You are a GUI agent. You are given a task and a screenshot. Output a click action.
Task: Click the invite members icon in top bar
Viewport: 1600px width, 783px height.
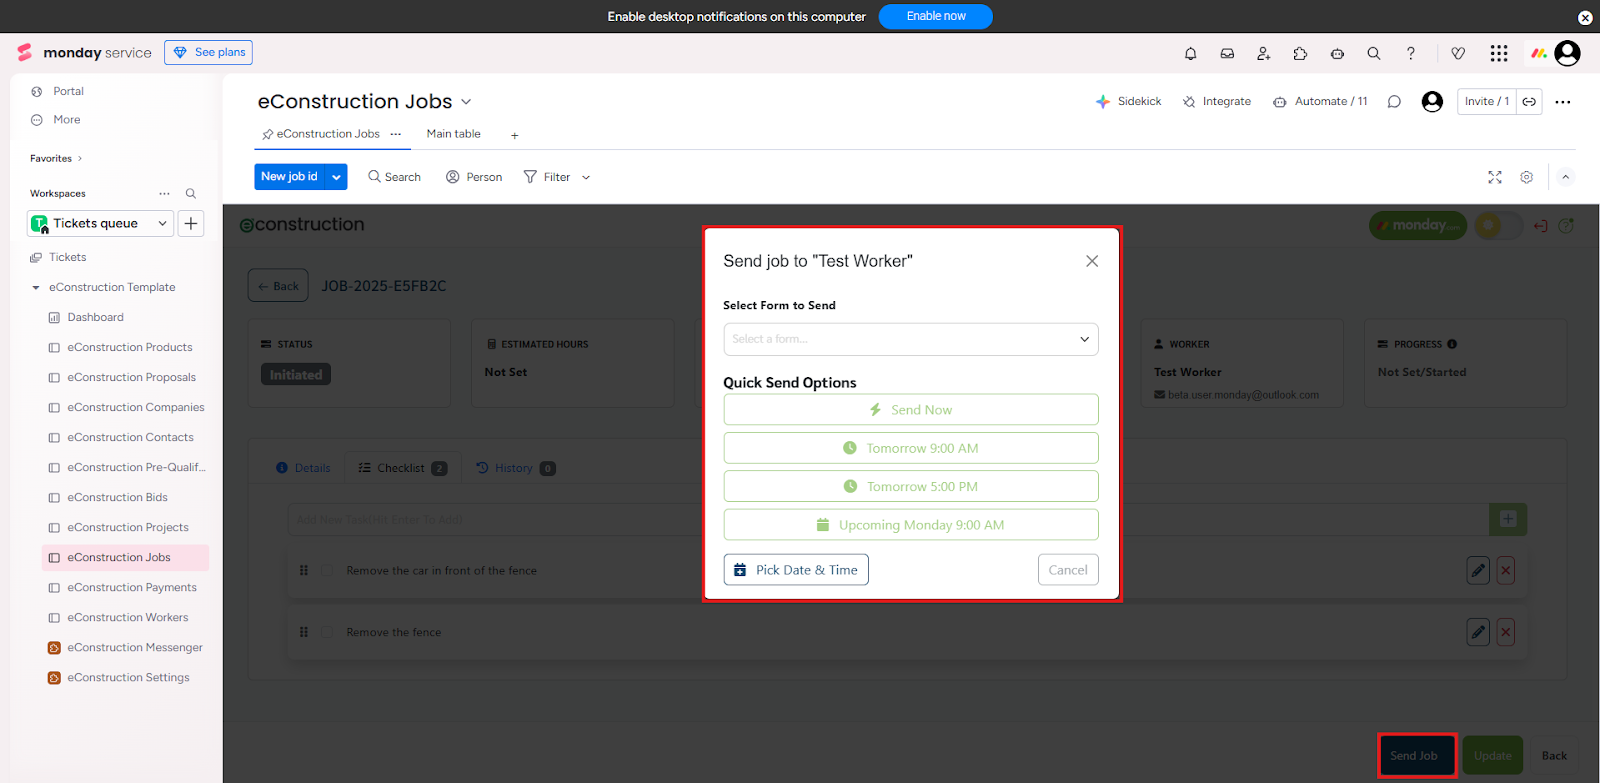coord(1264,54)
